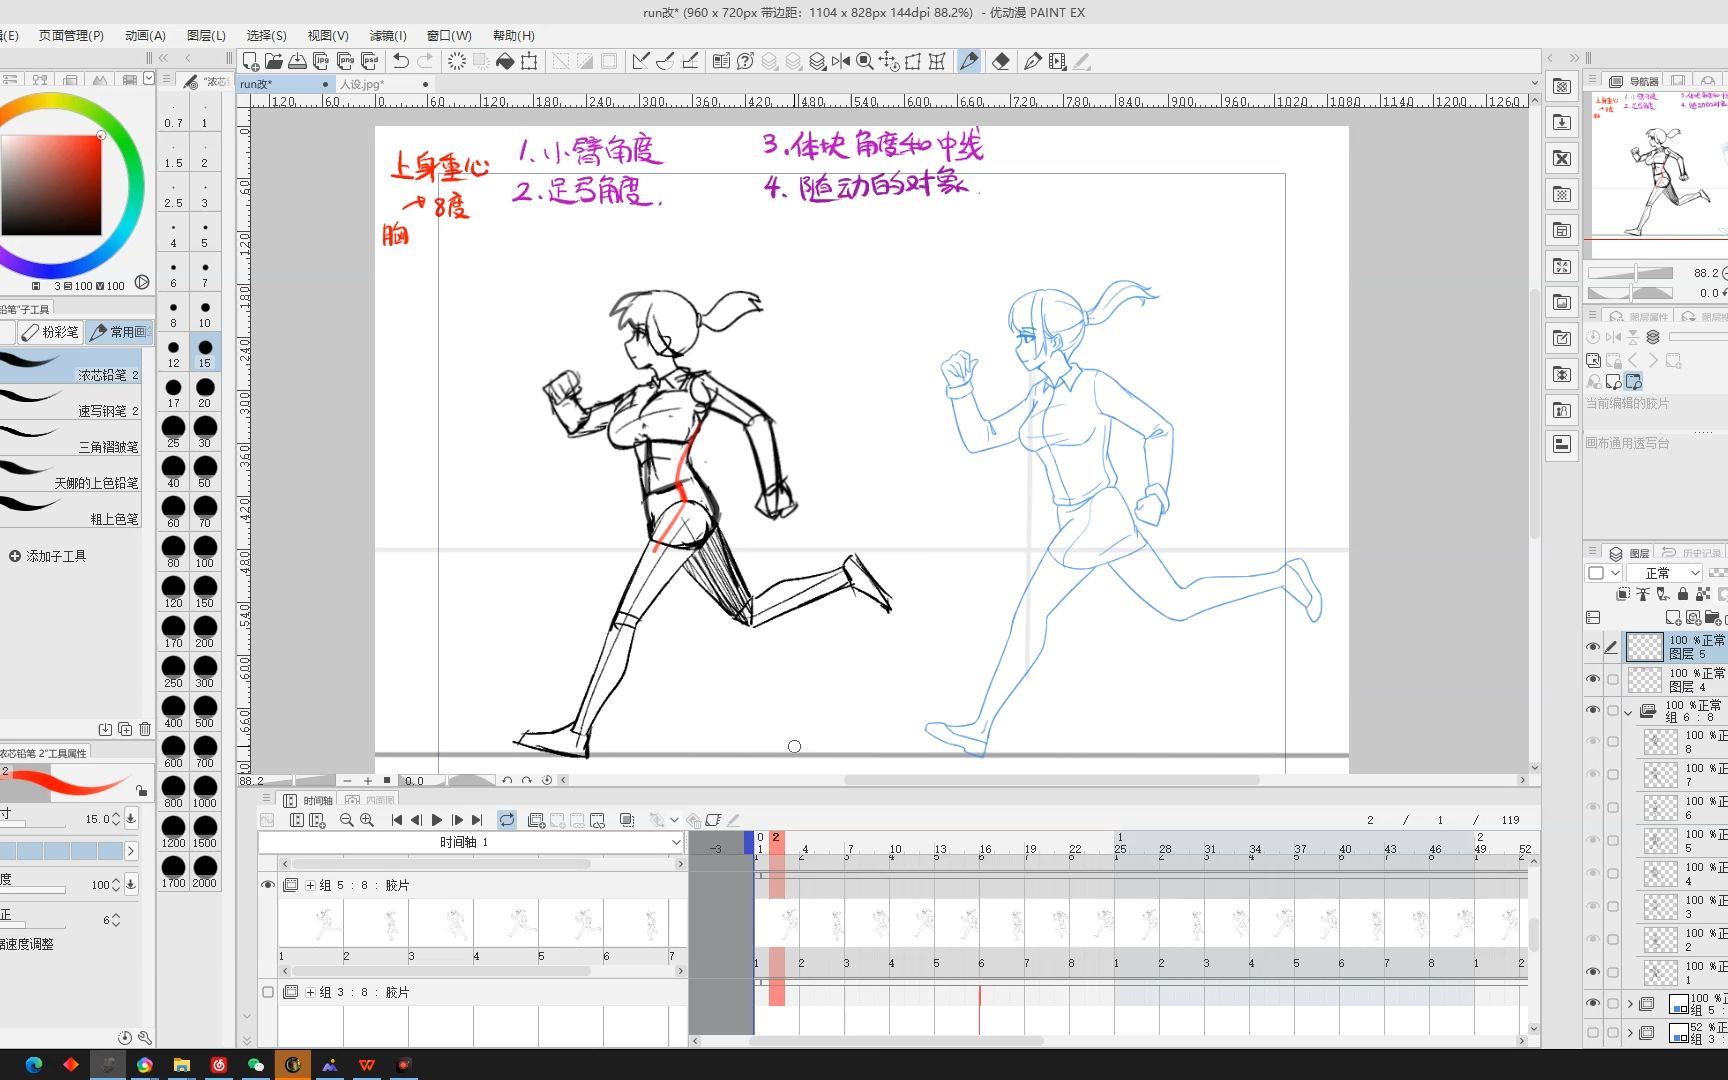Open the dropdown arrow beside the onion skin icon
1728x1080 pixels.
coord(675,820)
